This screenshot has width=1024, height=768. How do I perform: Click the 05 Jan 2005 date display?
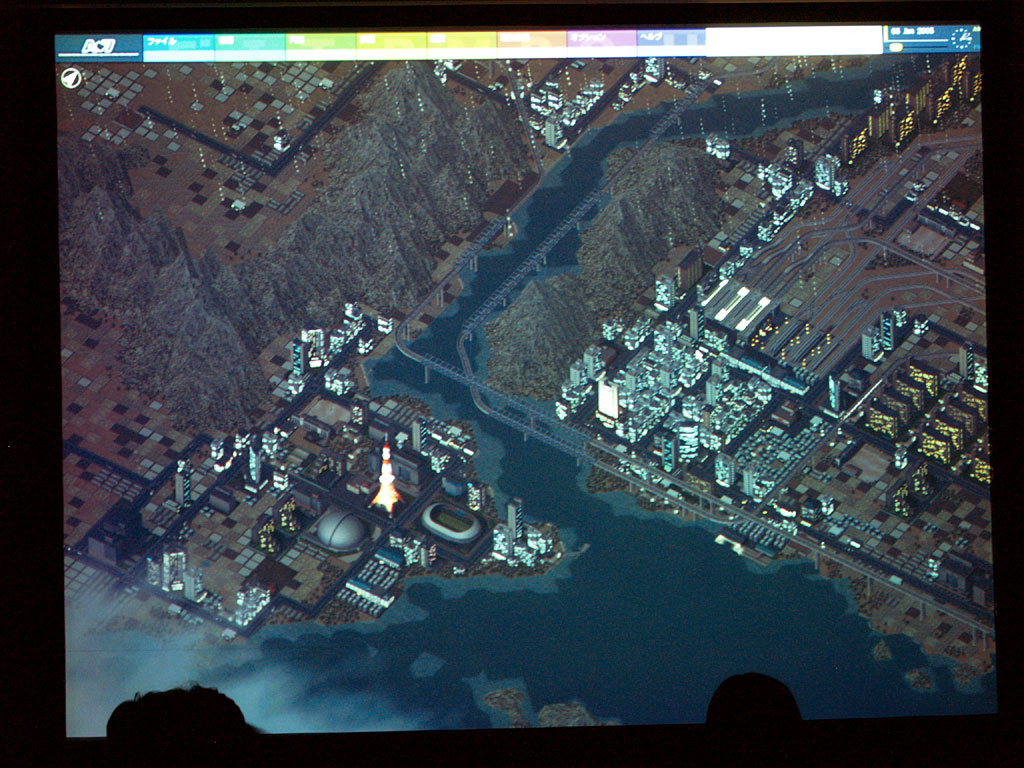[x=917, y=33]
